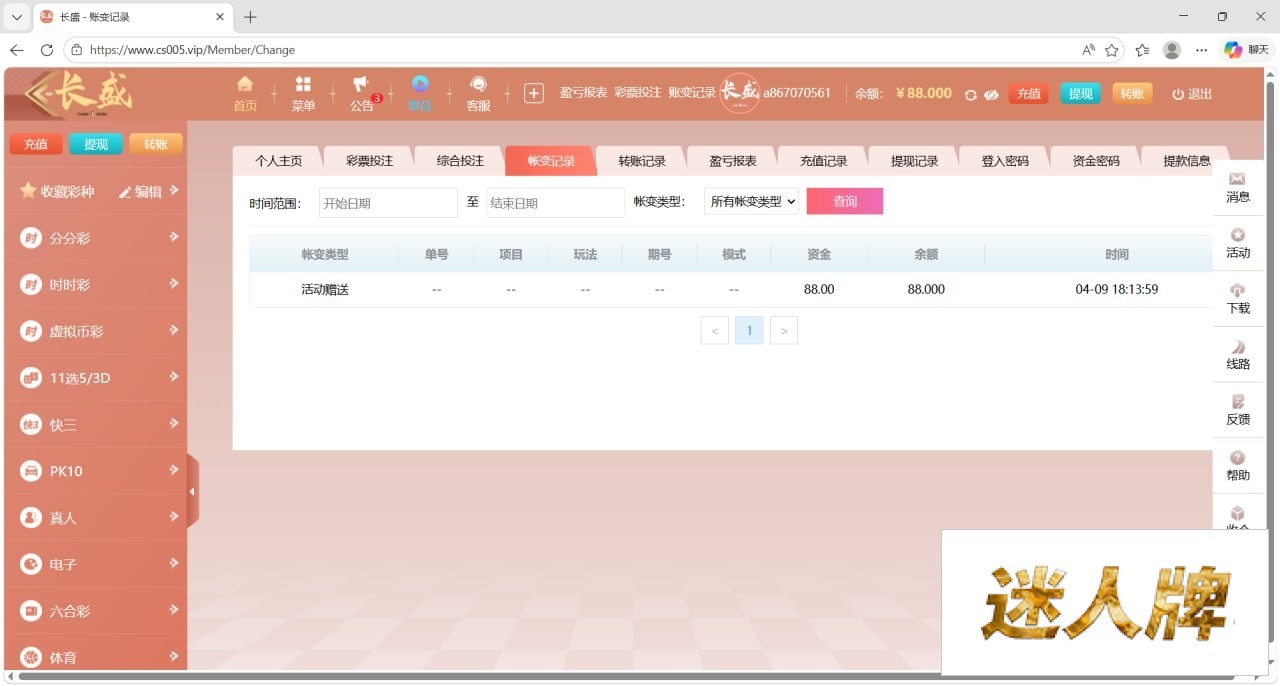This screenshot has width=1280, height=686.
Task: Click the plus icon in the header
Action: pyautogui.click(x=534, y=93)
